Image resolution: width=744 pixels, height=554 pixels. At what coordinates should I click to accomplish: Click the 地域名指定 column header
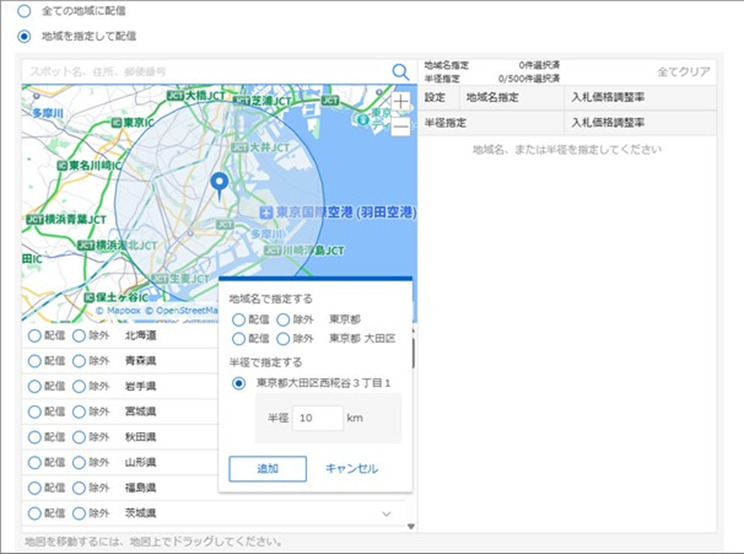tap(492, 98)
